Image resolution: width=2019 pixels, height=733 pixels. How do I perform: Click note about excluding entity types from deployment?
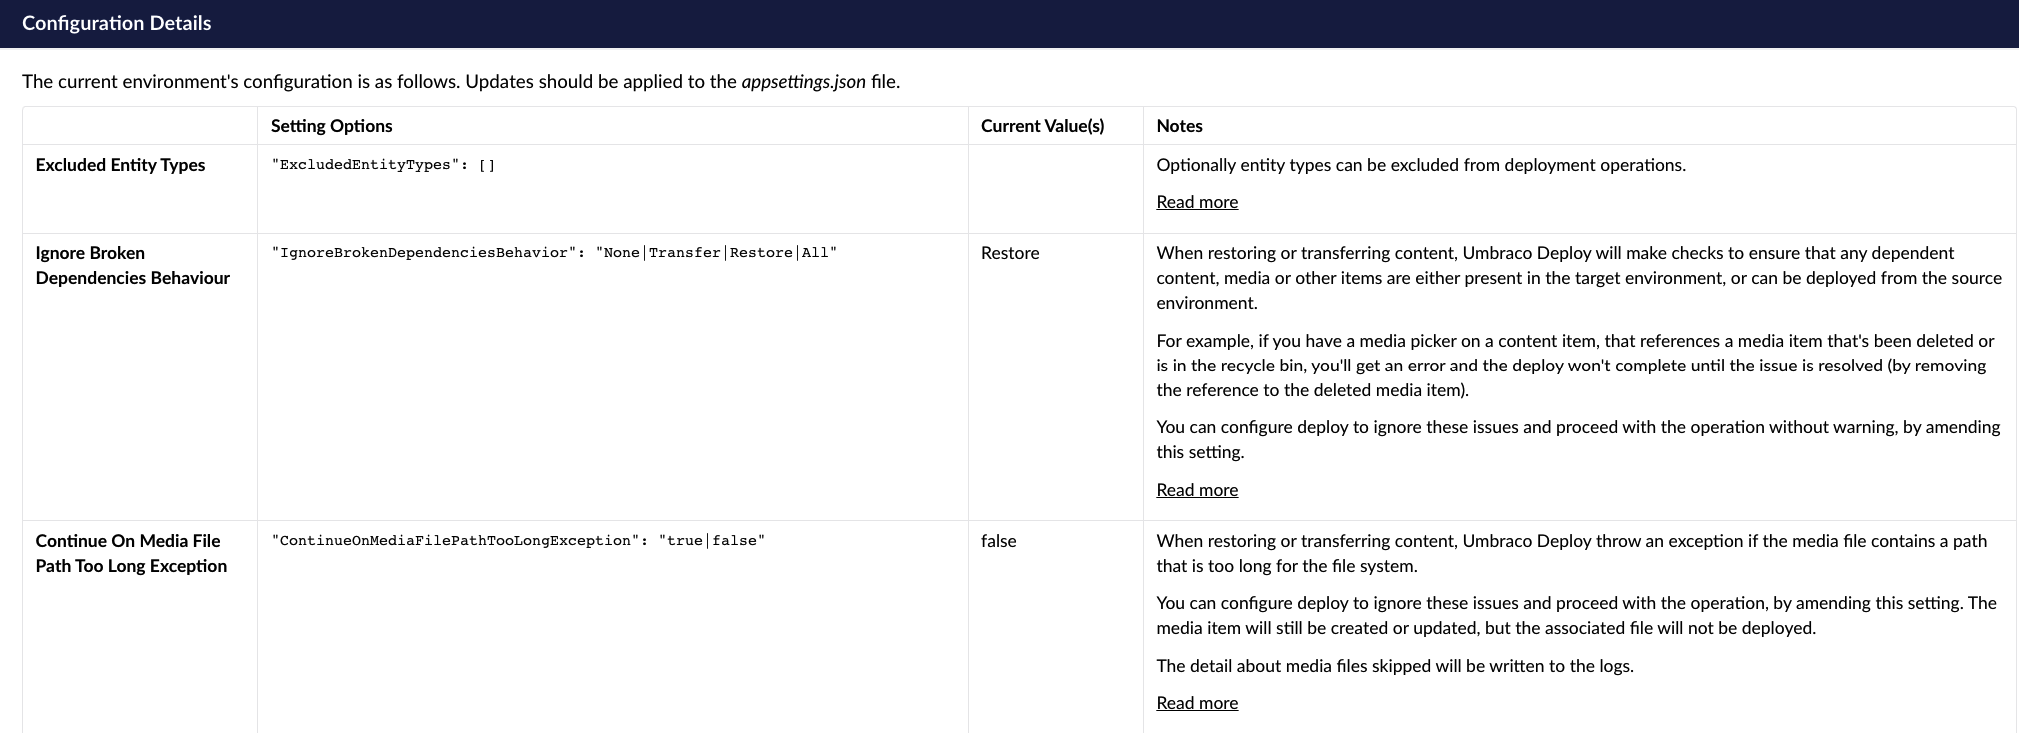tap(1420, 165)
